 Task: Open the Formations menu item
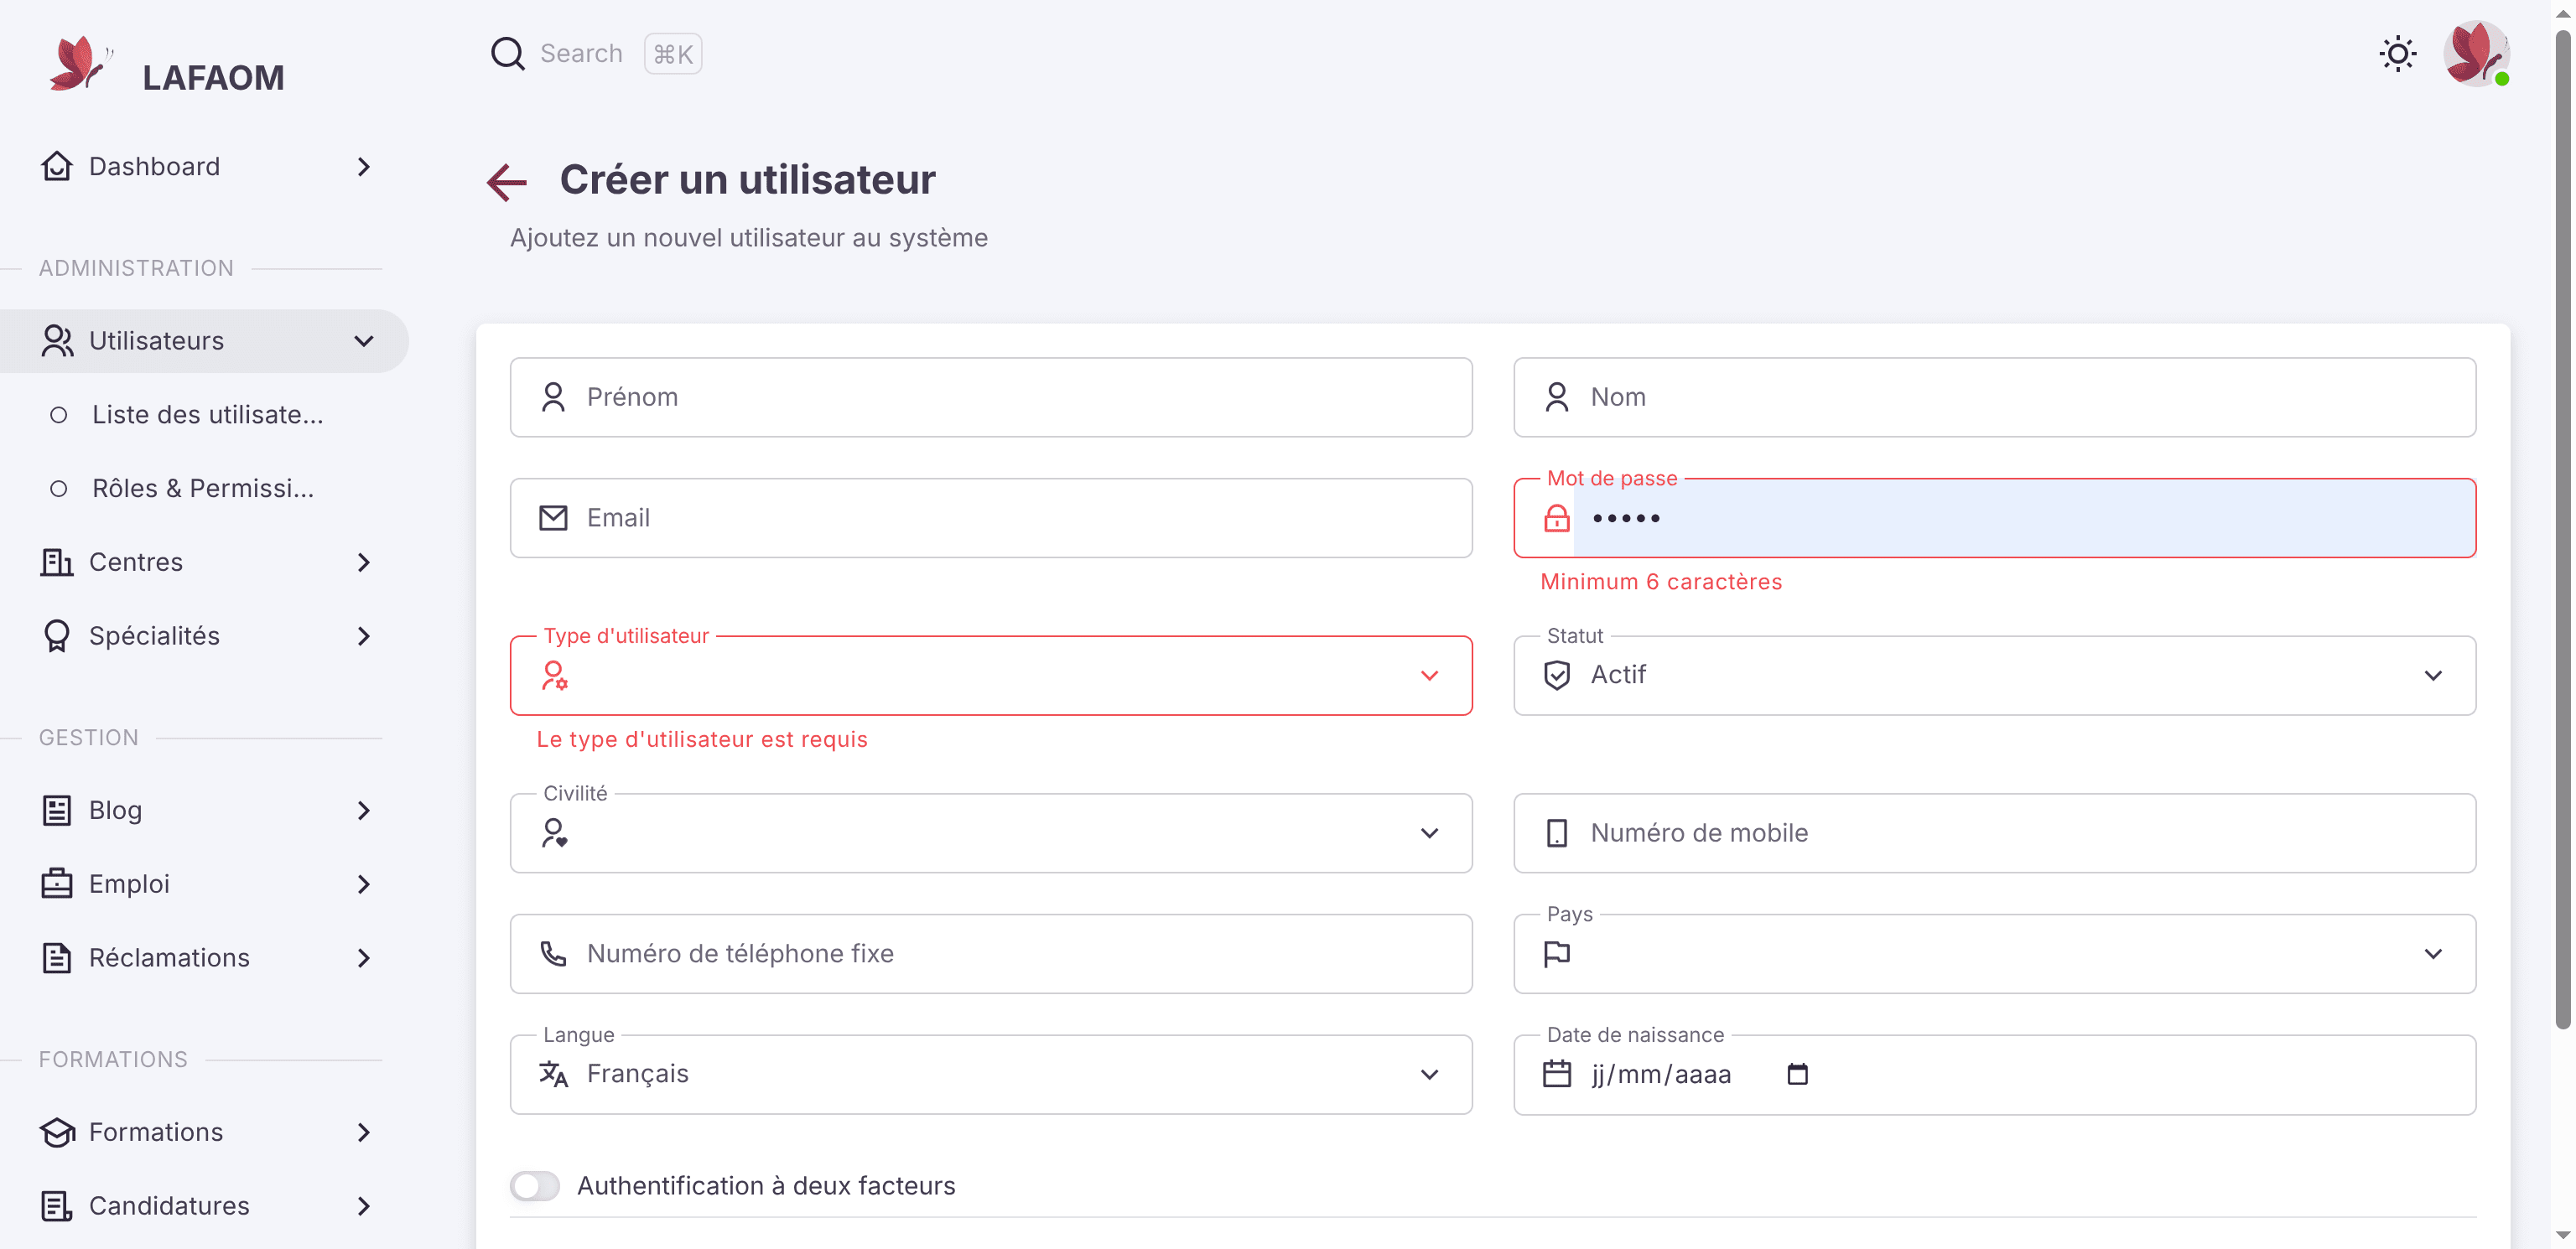[204, 1133]
